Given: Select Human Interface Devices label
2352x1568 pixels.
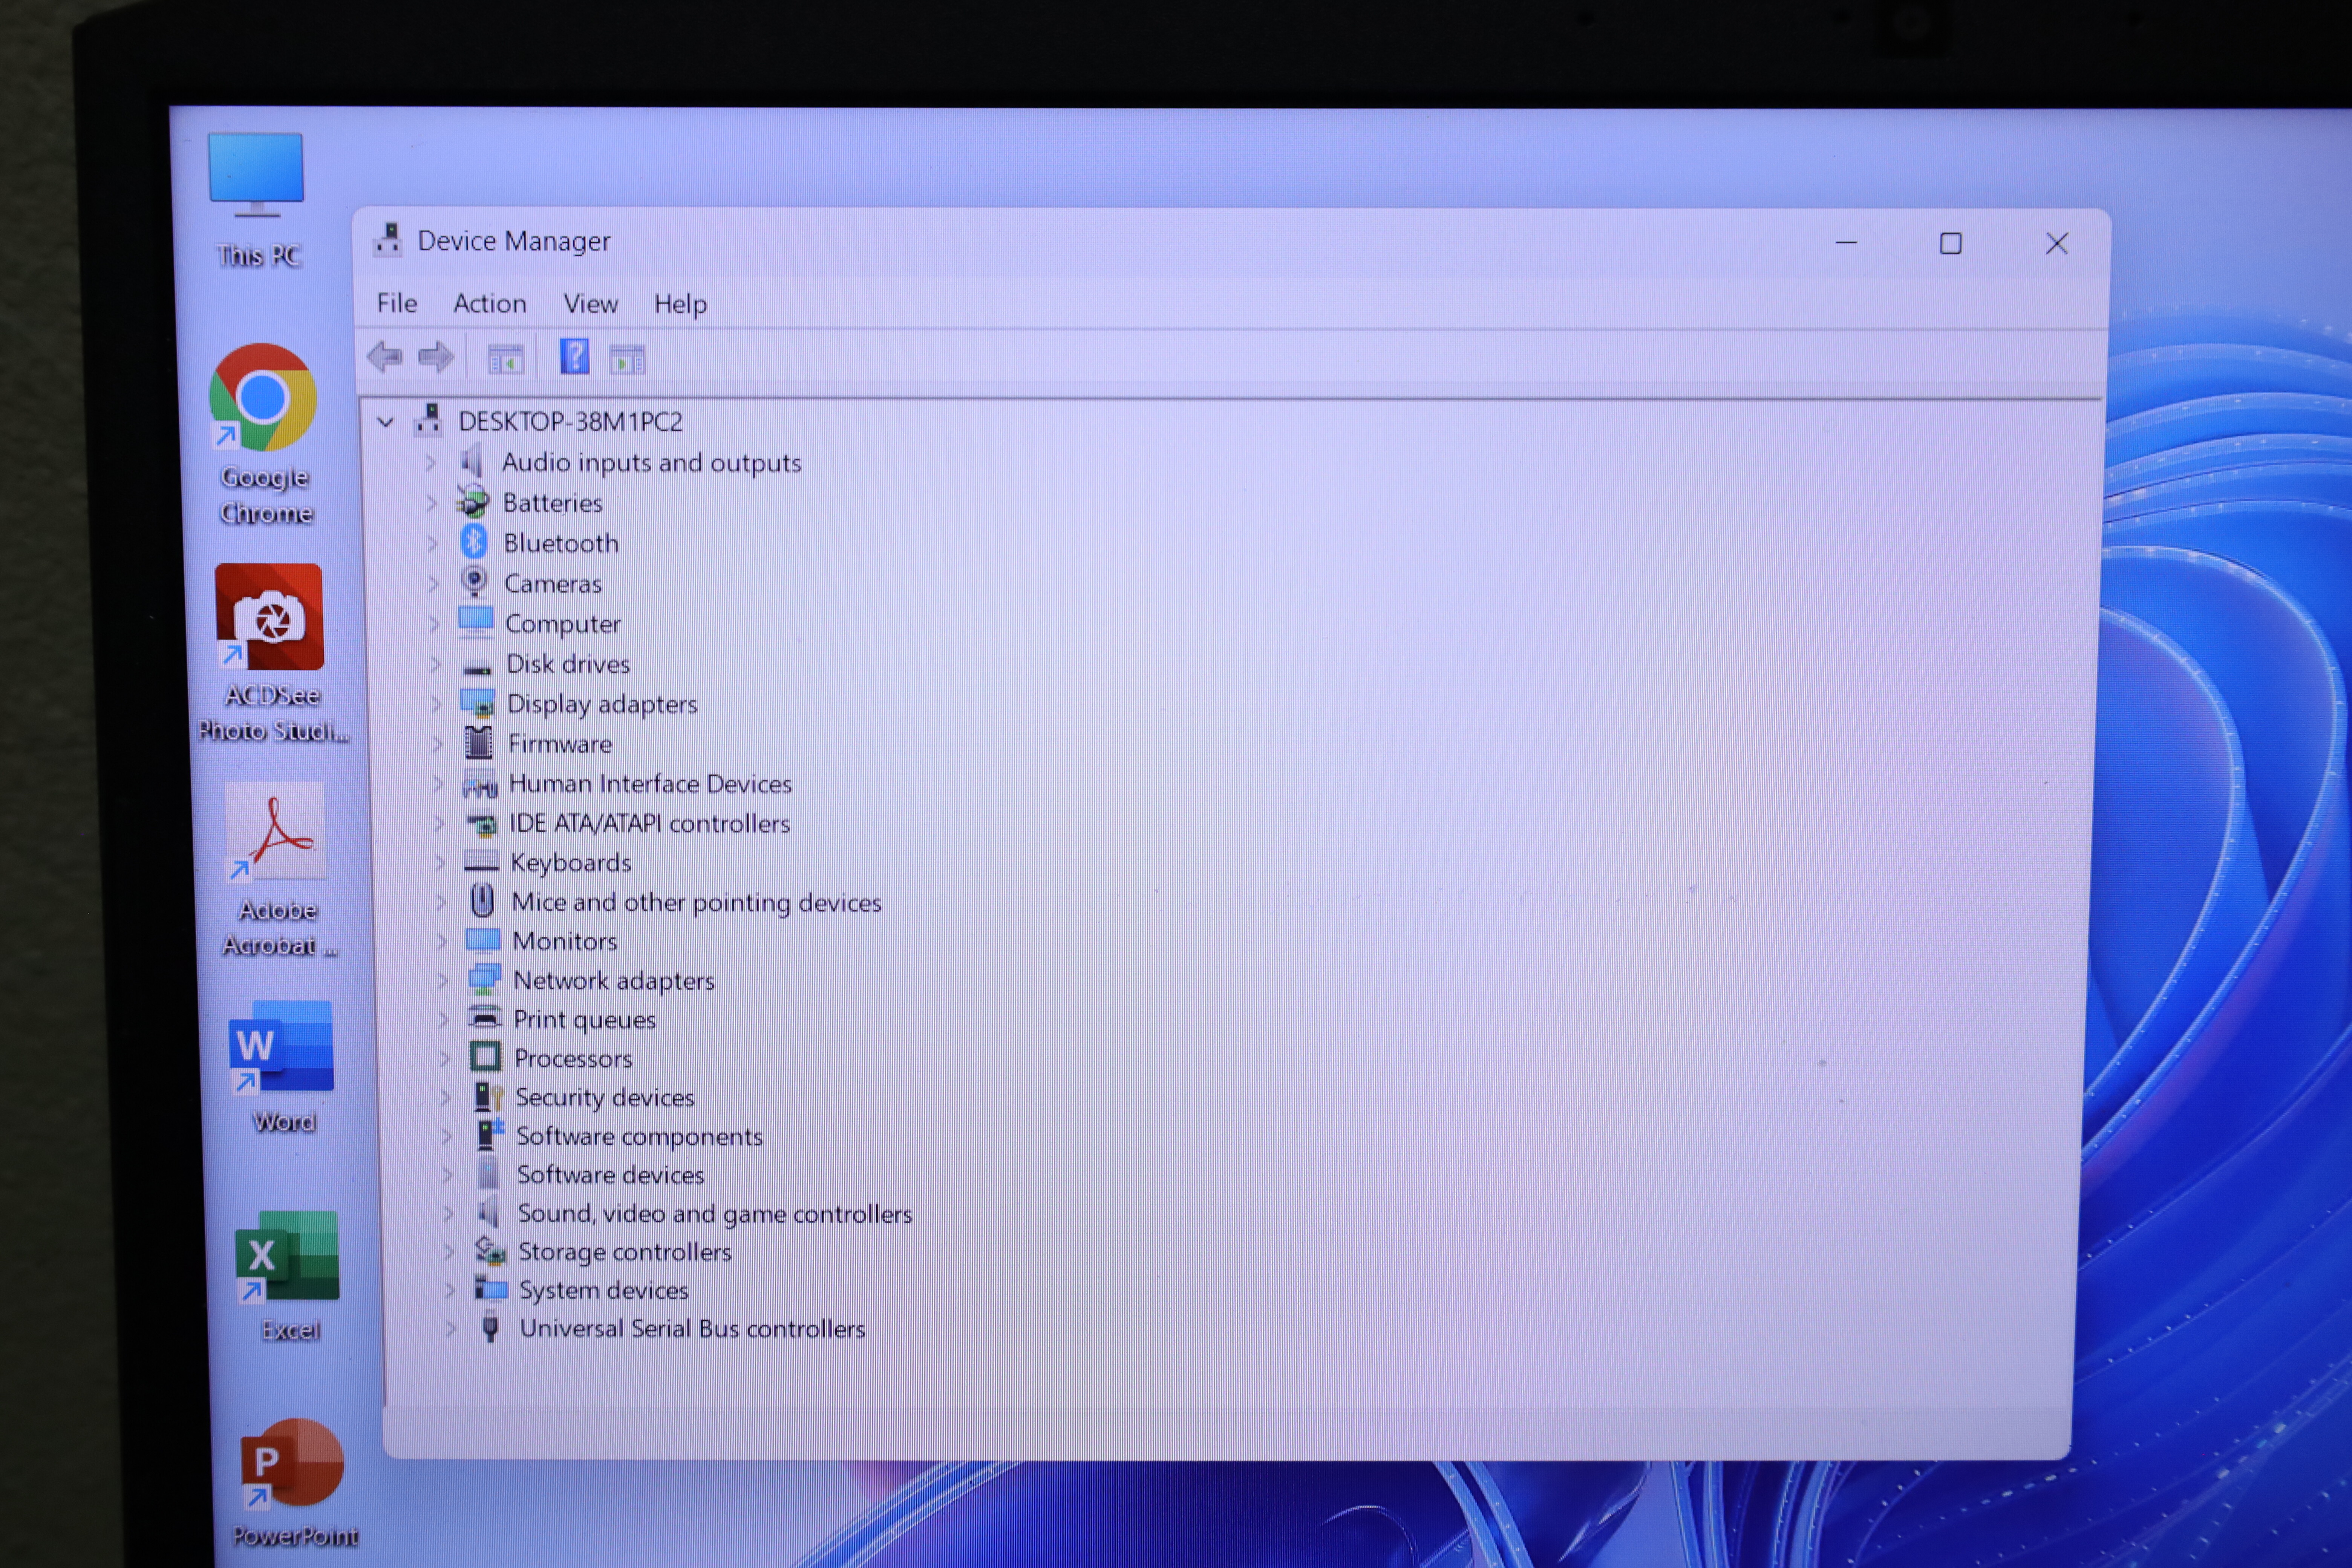Looking at the screenshot, I should tap(650, 784).
